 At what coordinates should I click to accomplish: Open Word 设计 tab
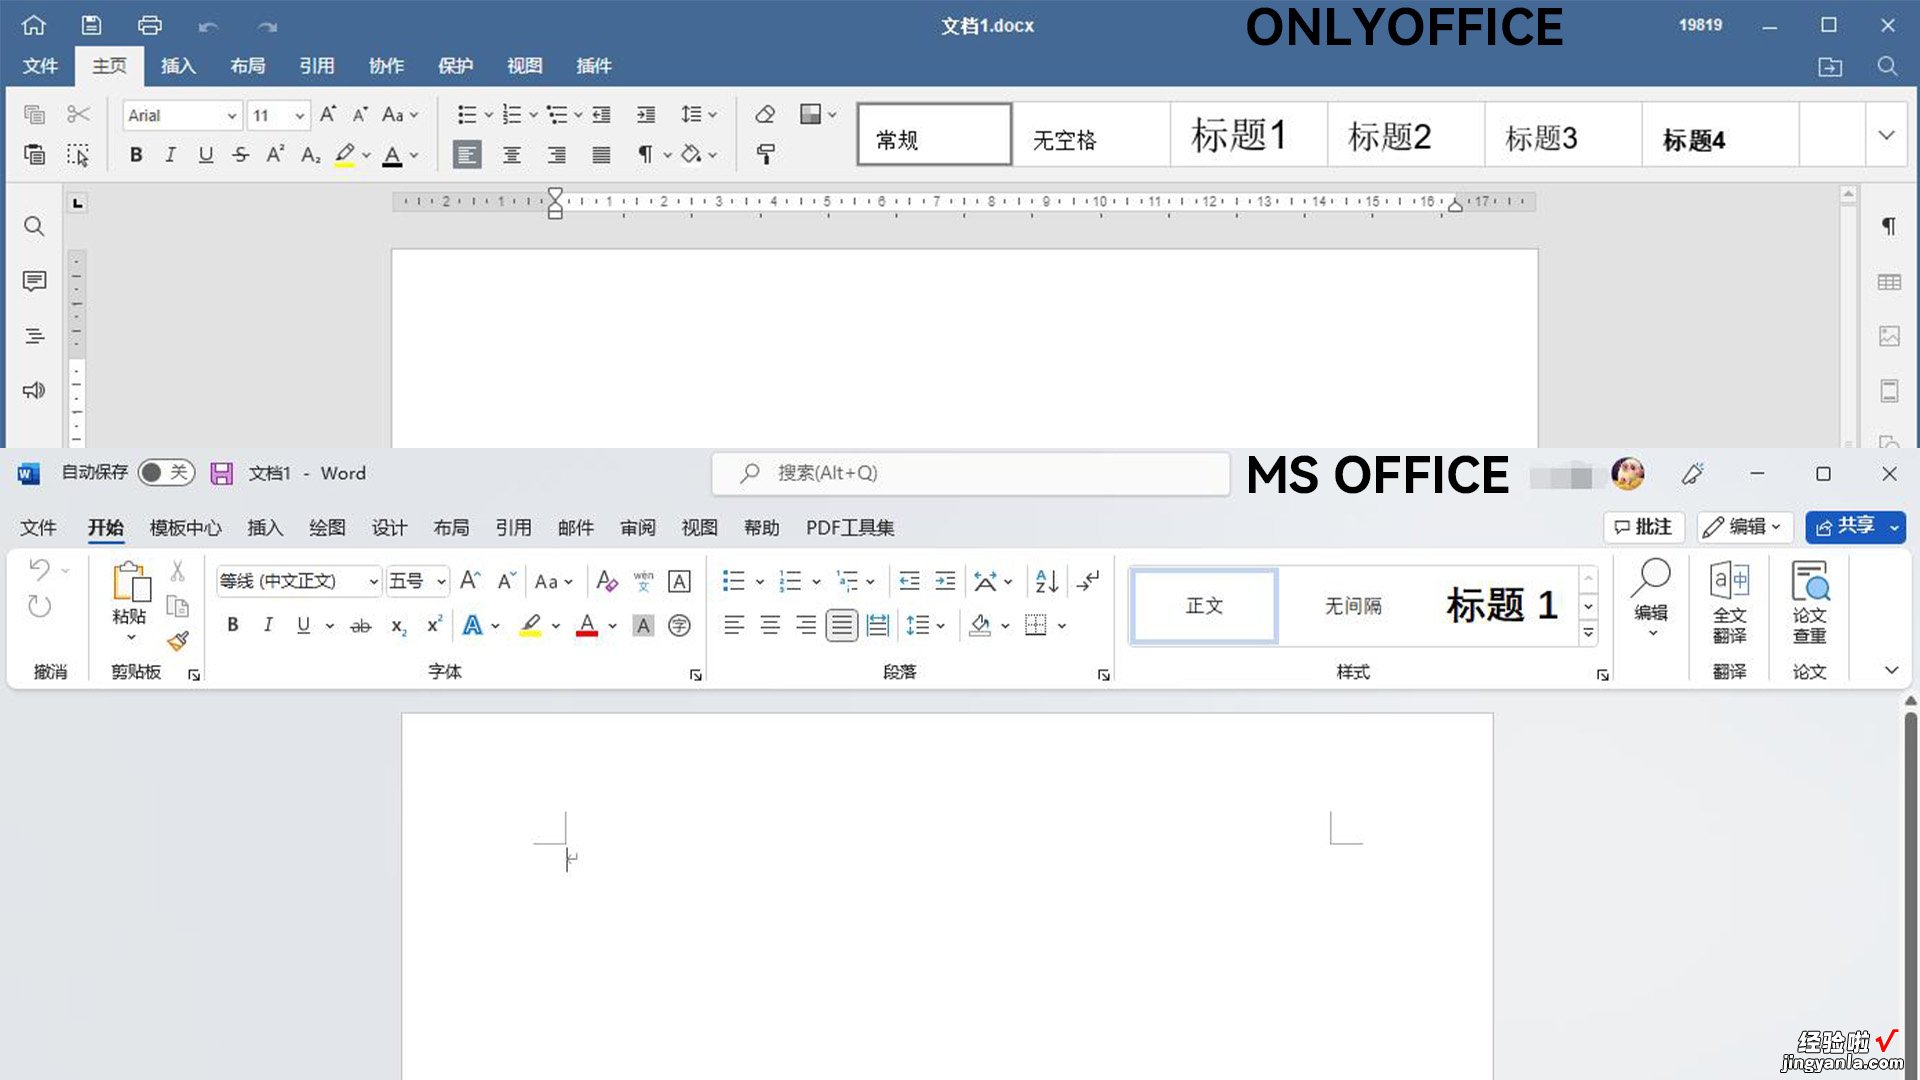[x=389, y=528]
